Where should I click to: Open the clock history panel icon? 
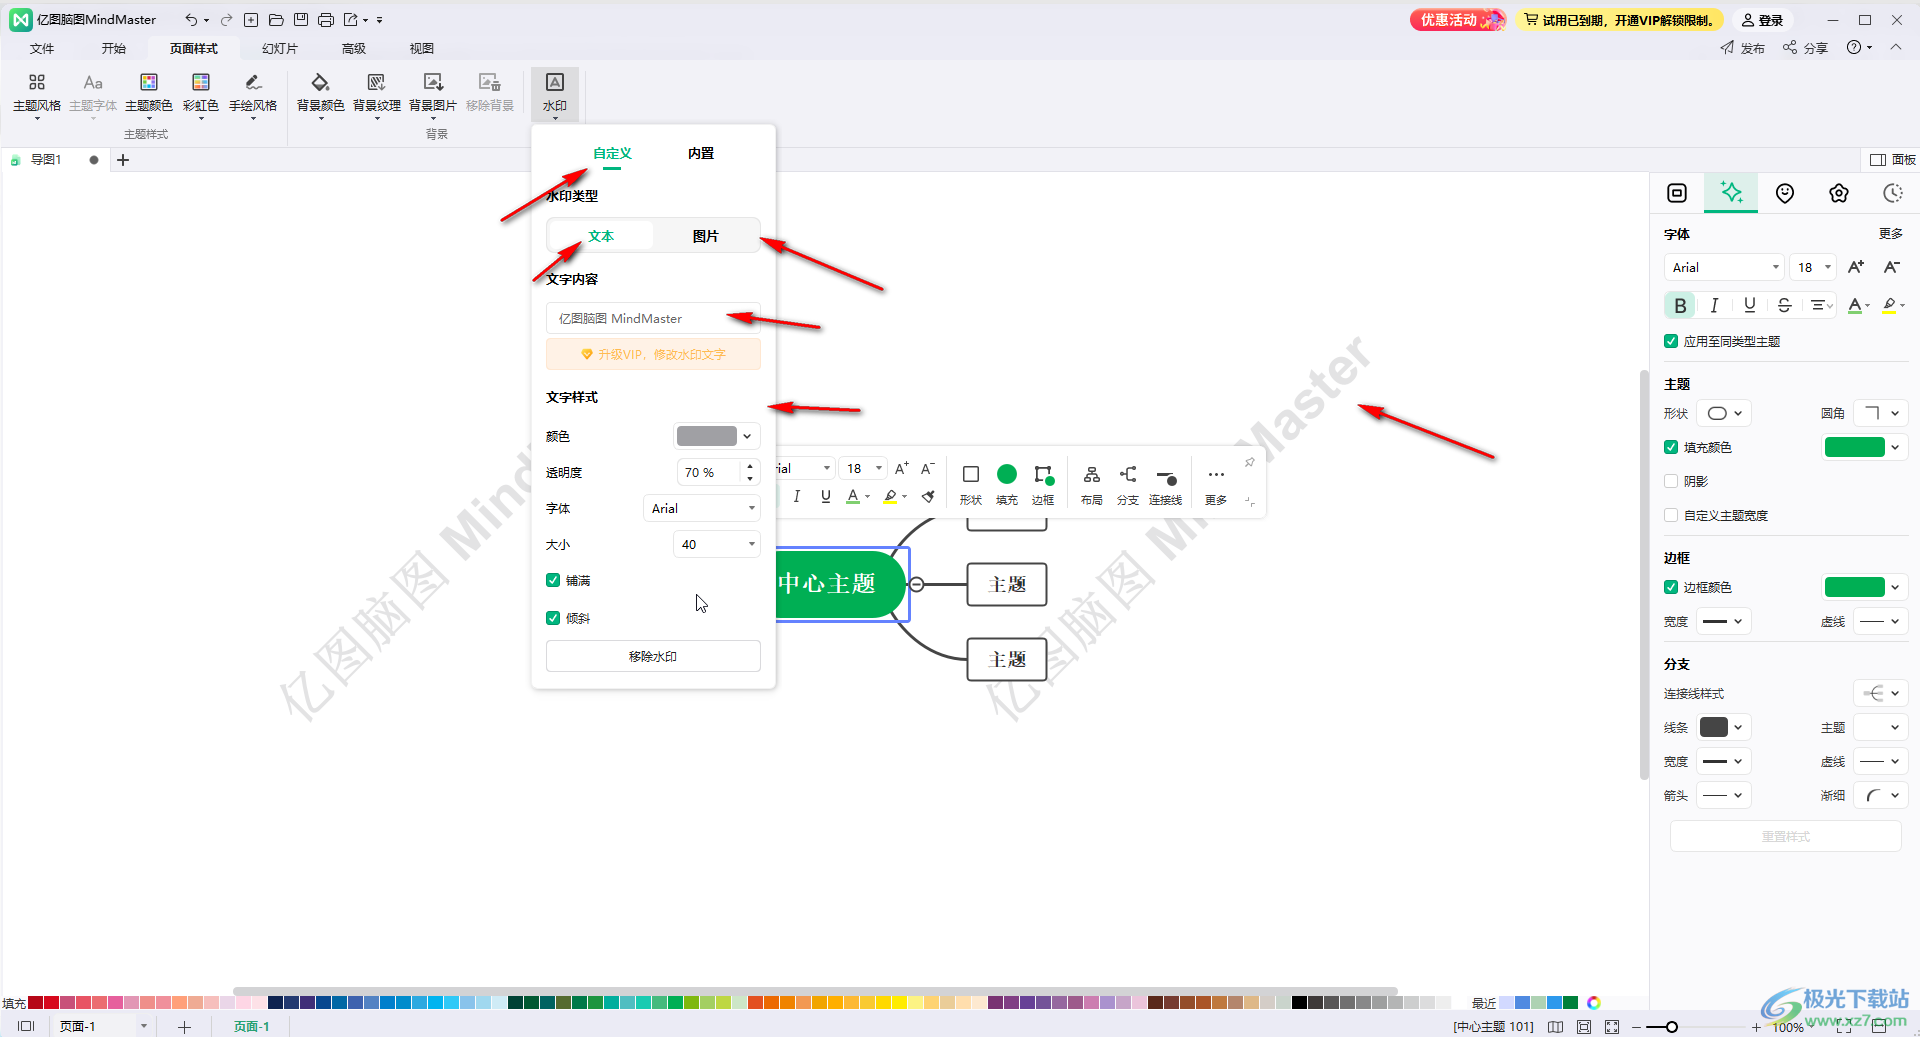(1893, 193)
